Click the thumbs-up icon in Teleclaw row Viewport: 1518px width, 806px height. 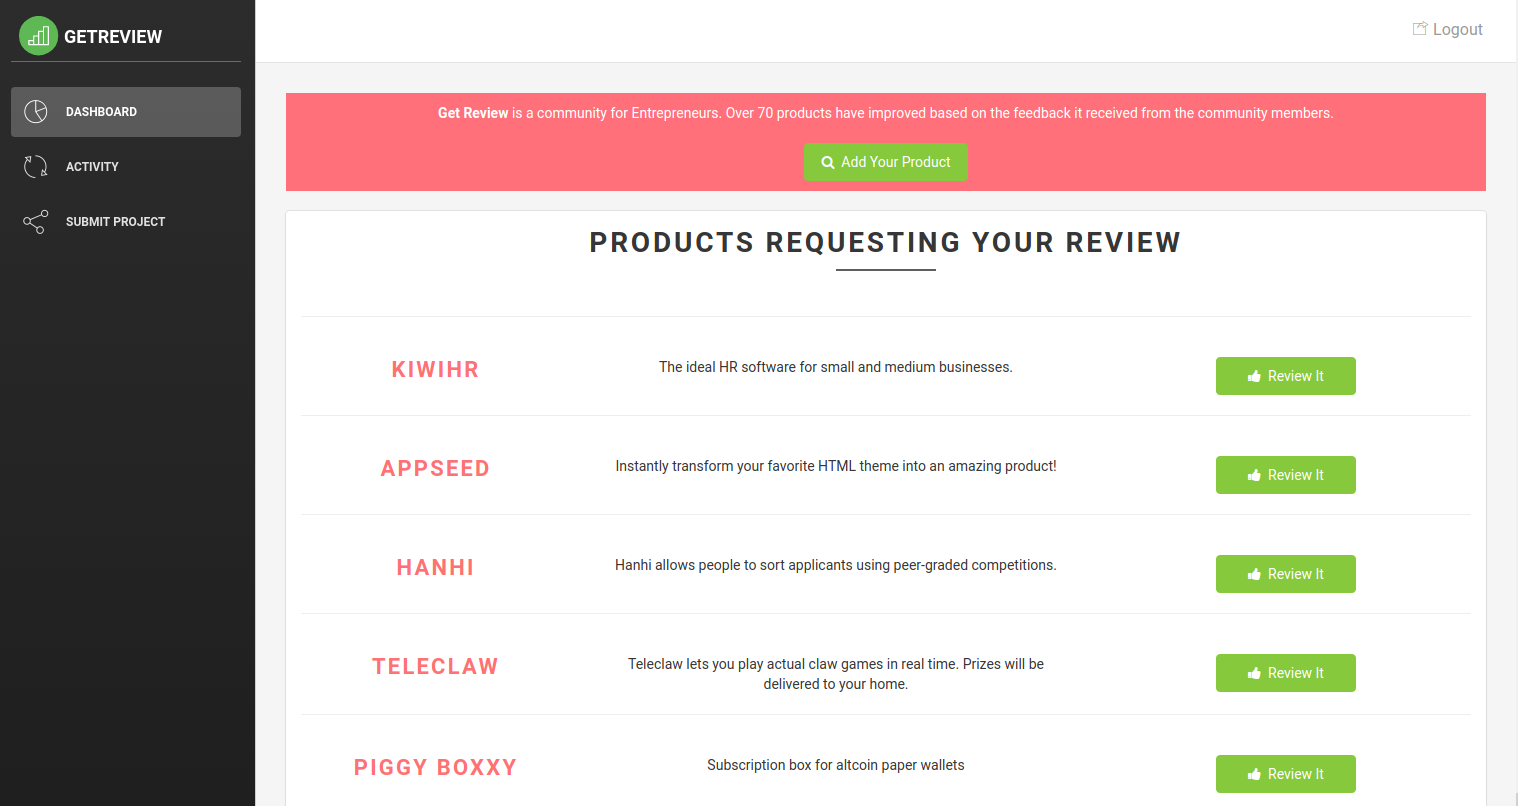pyautogui.click(x=1254, y=673)
